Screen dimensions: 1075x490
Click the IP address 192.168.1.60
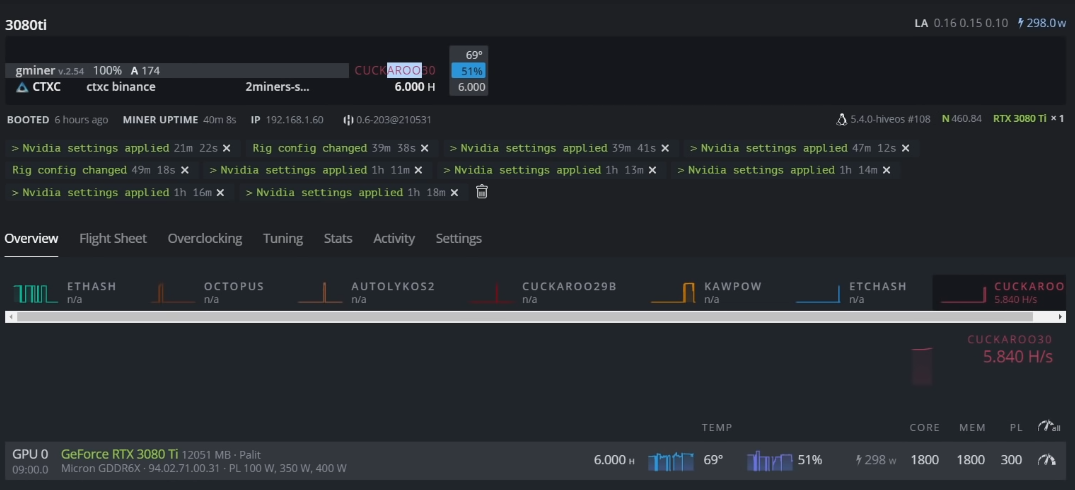click(x=294, y=120)
